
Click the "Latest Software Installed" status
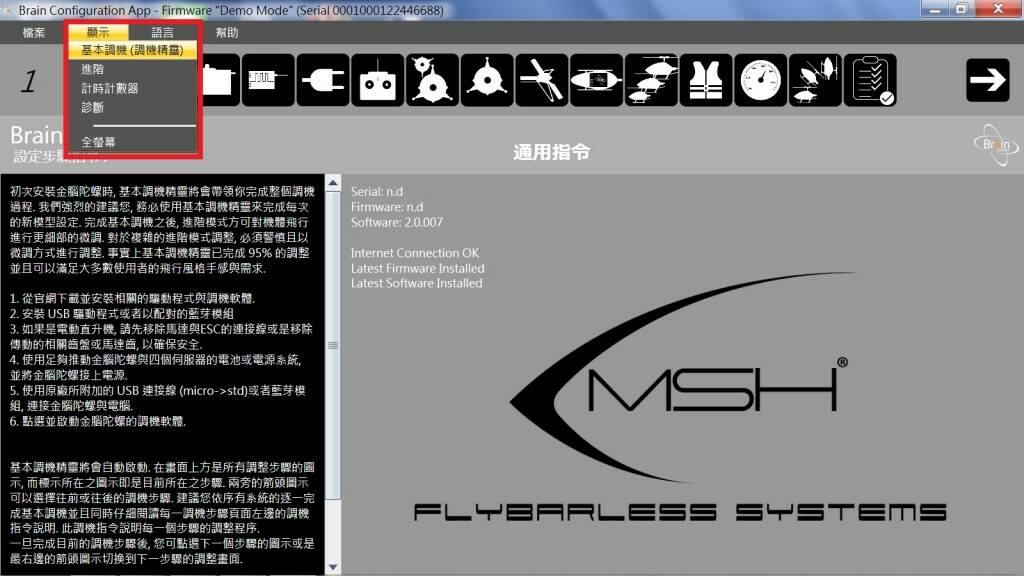pos(417,283)
